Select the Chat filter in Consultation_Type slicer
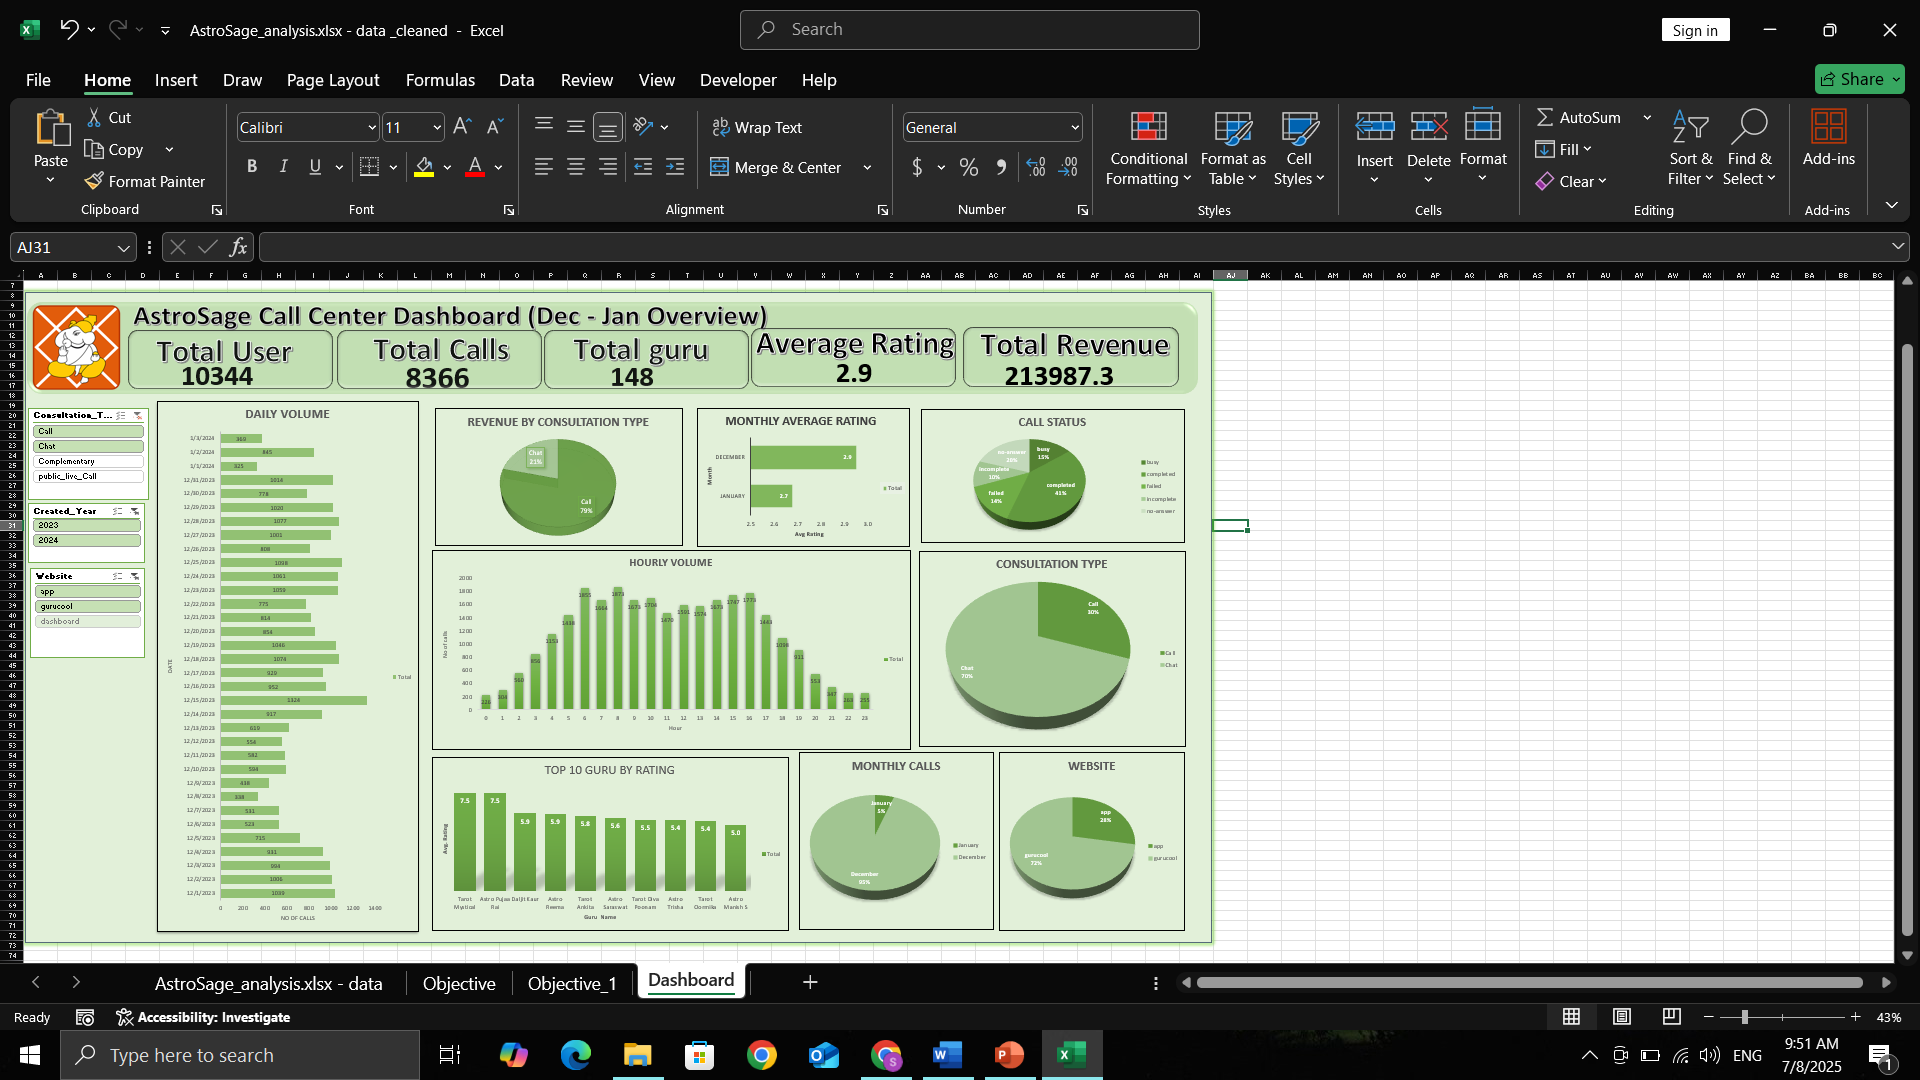The width and height of the screenshot is (1920, 1080). click(x=87, y=446)
